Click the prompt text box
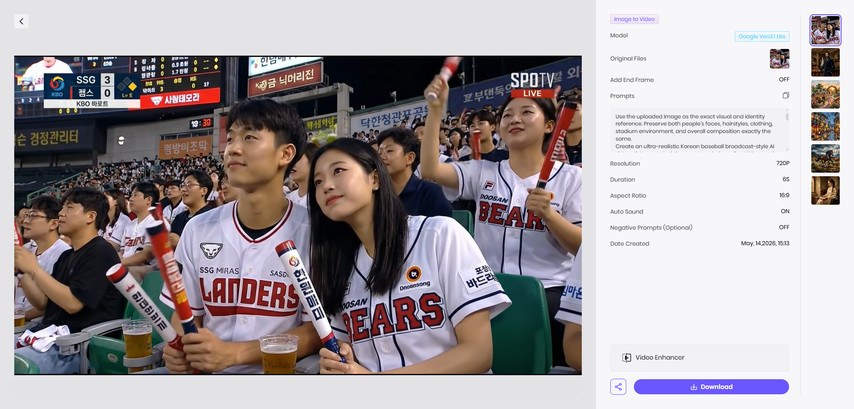 699,130
